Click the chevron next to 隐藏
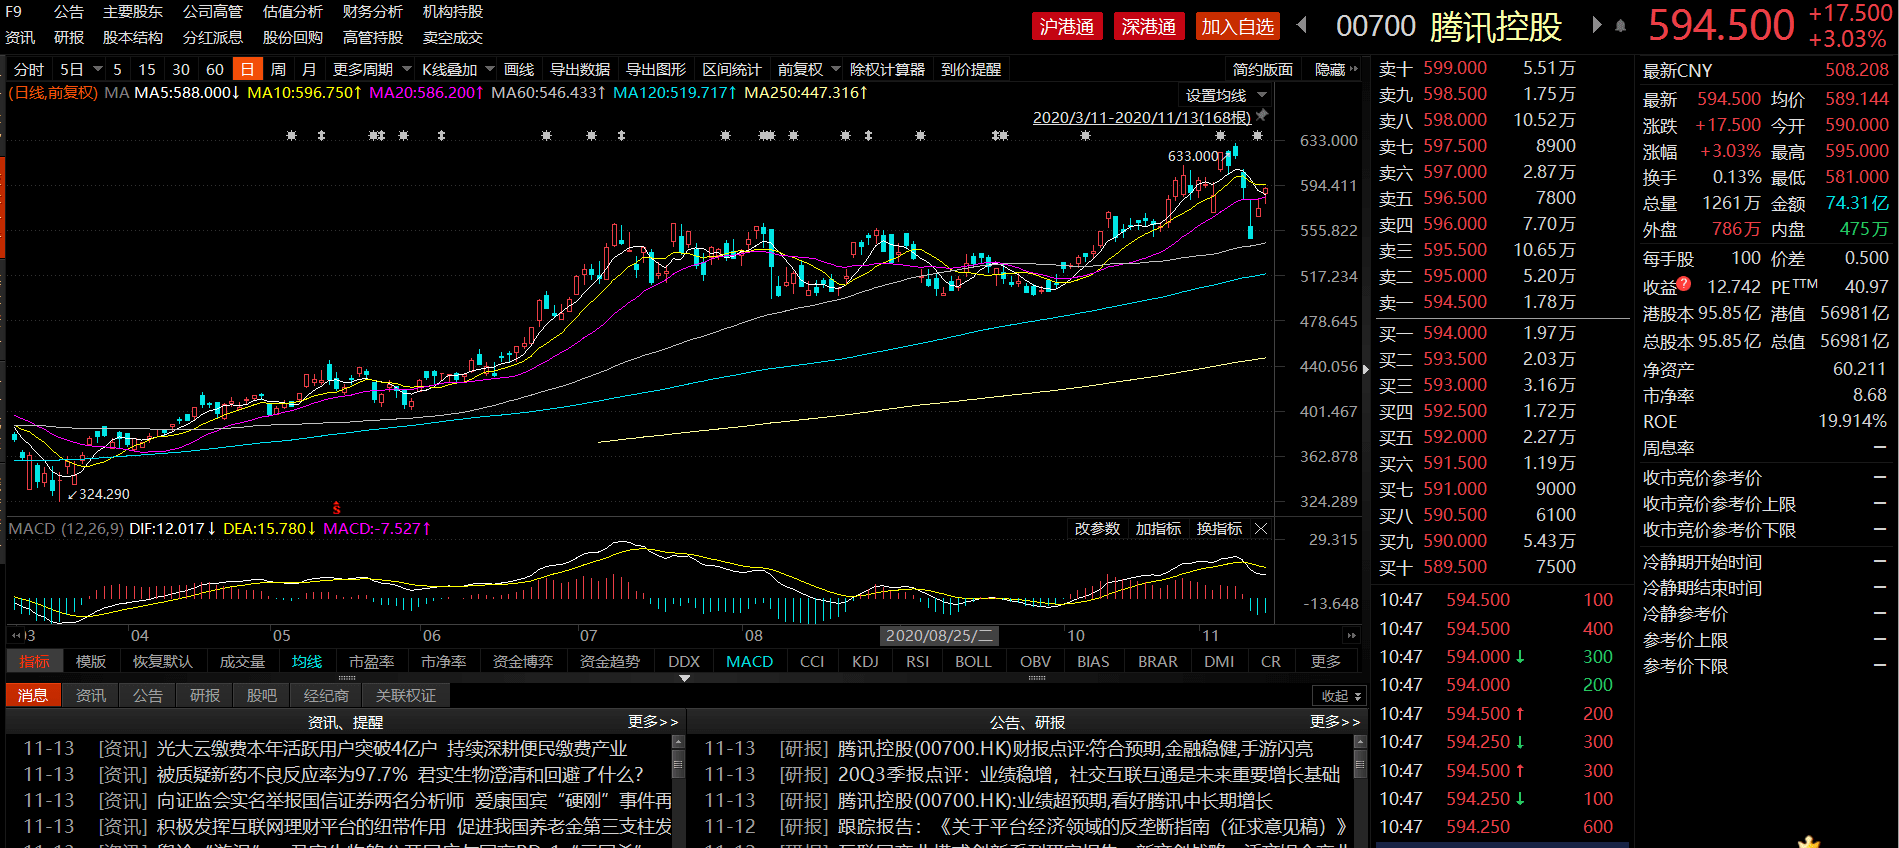 pyautogui.click(x=1354, y=69)
